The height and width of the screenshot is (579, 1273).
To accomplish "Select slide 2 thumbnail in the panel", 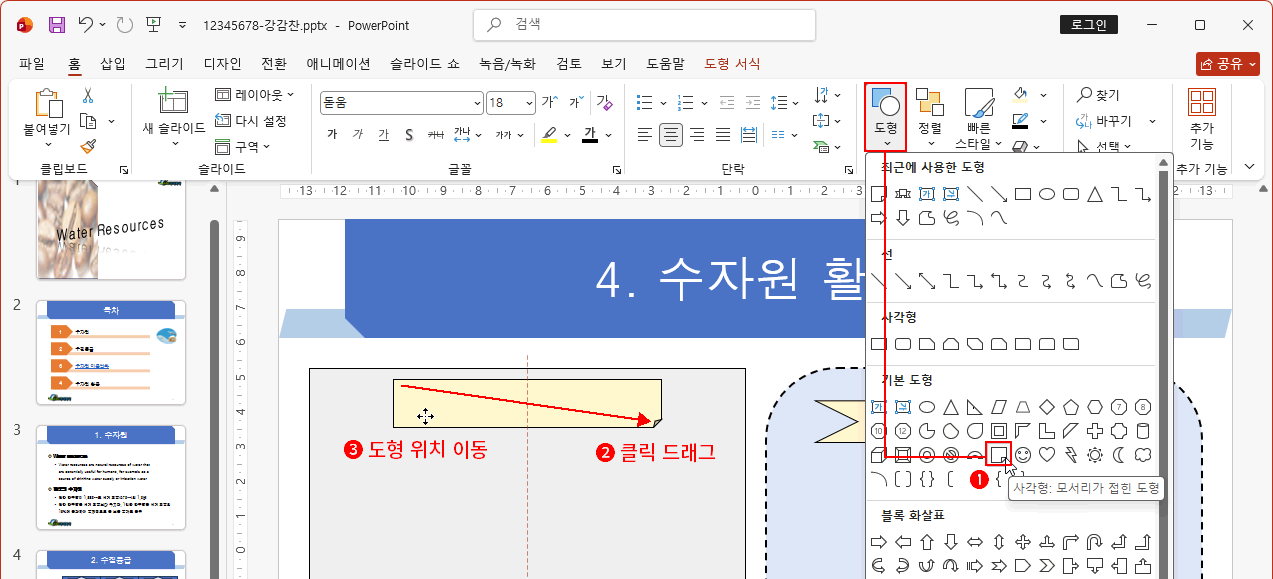I will pyautogui.click(x=110, y=352).
